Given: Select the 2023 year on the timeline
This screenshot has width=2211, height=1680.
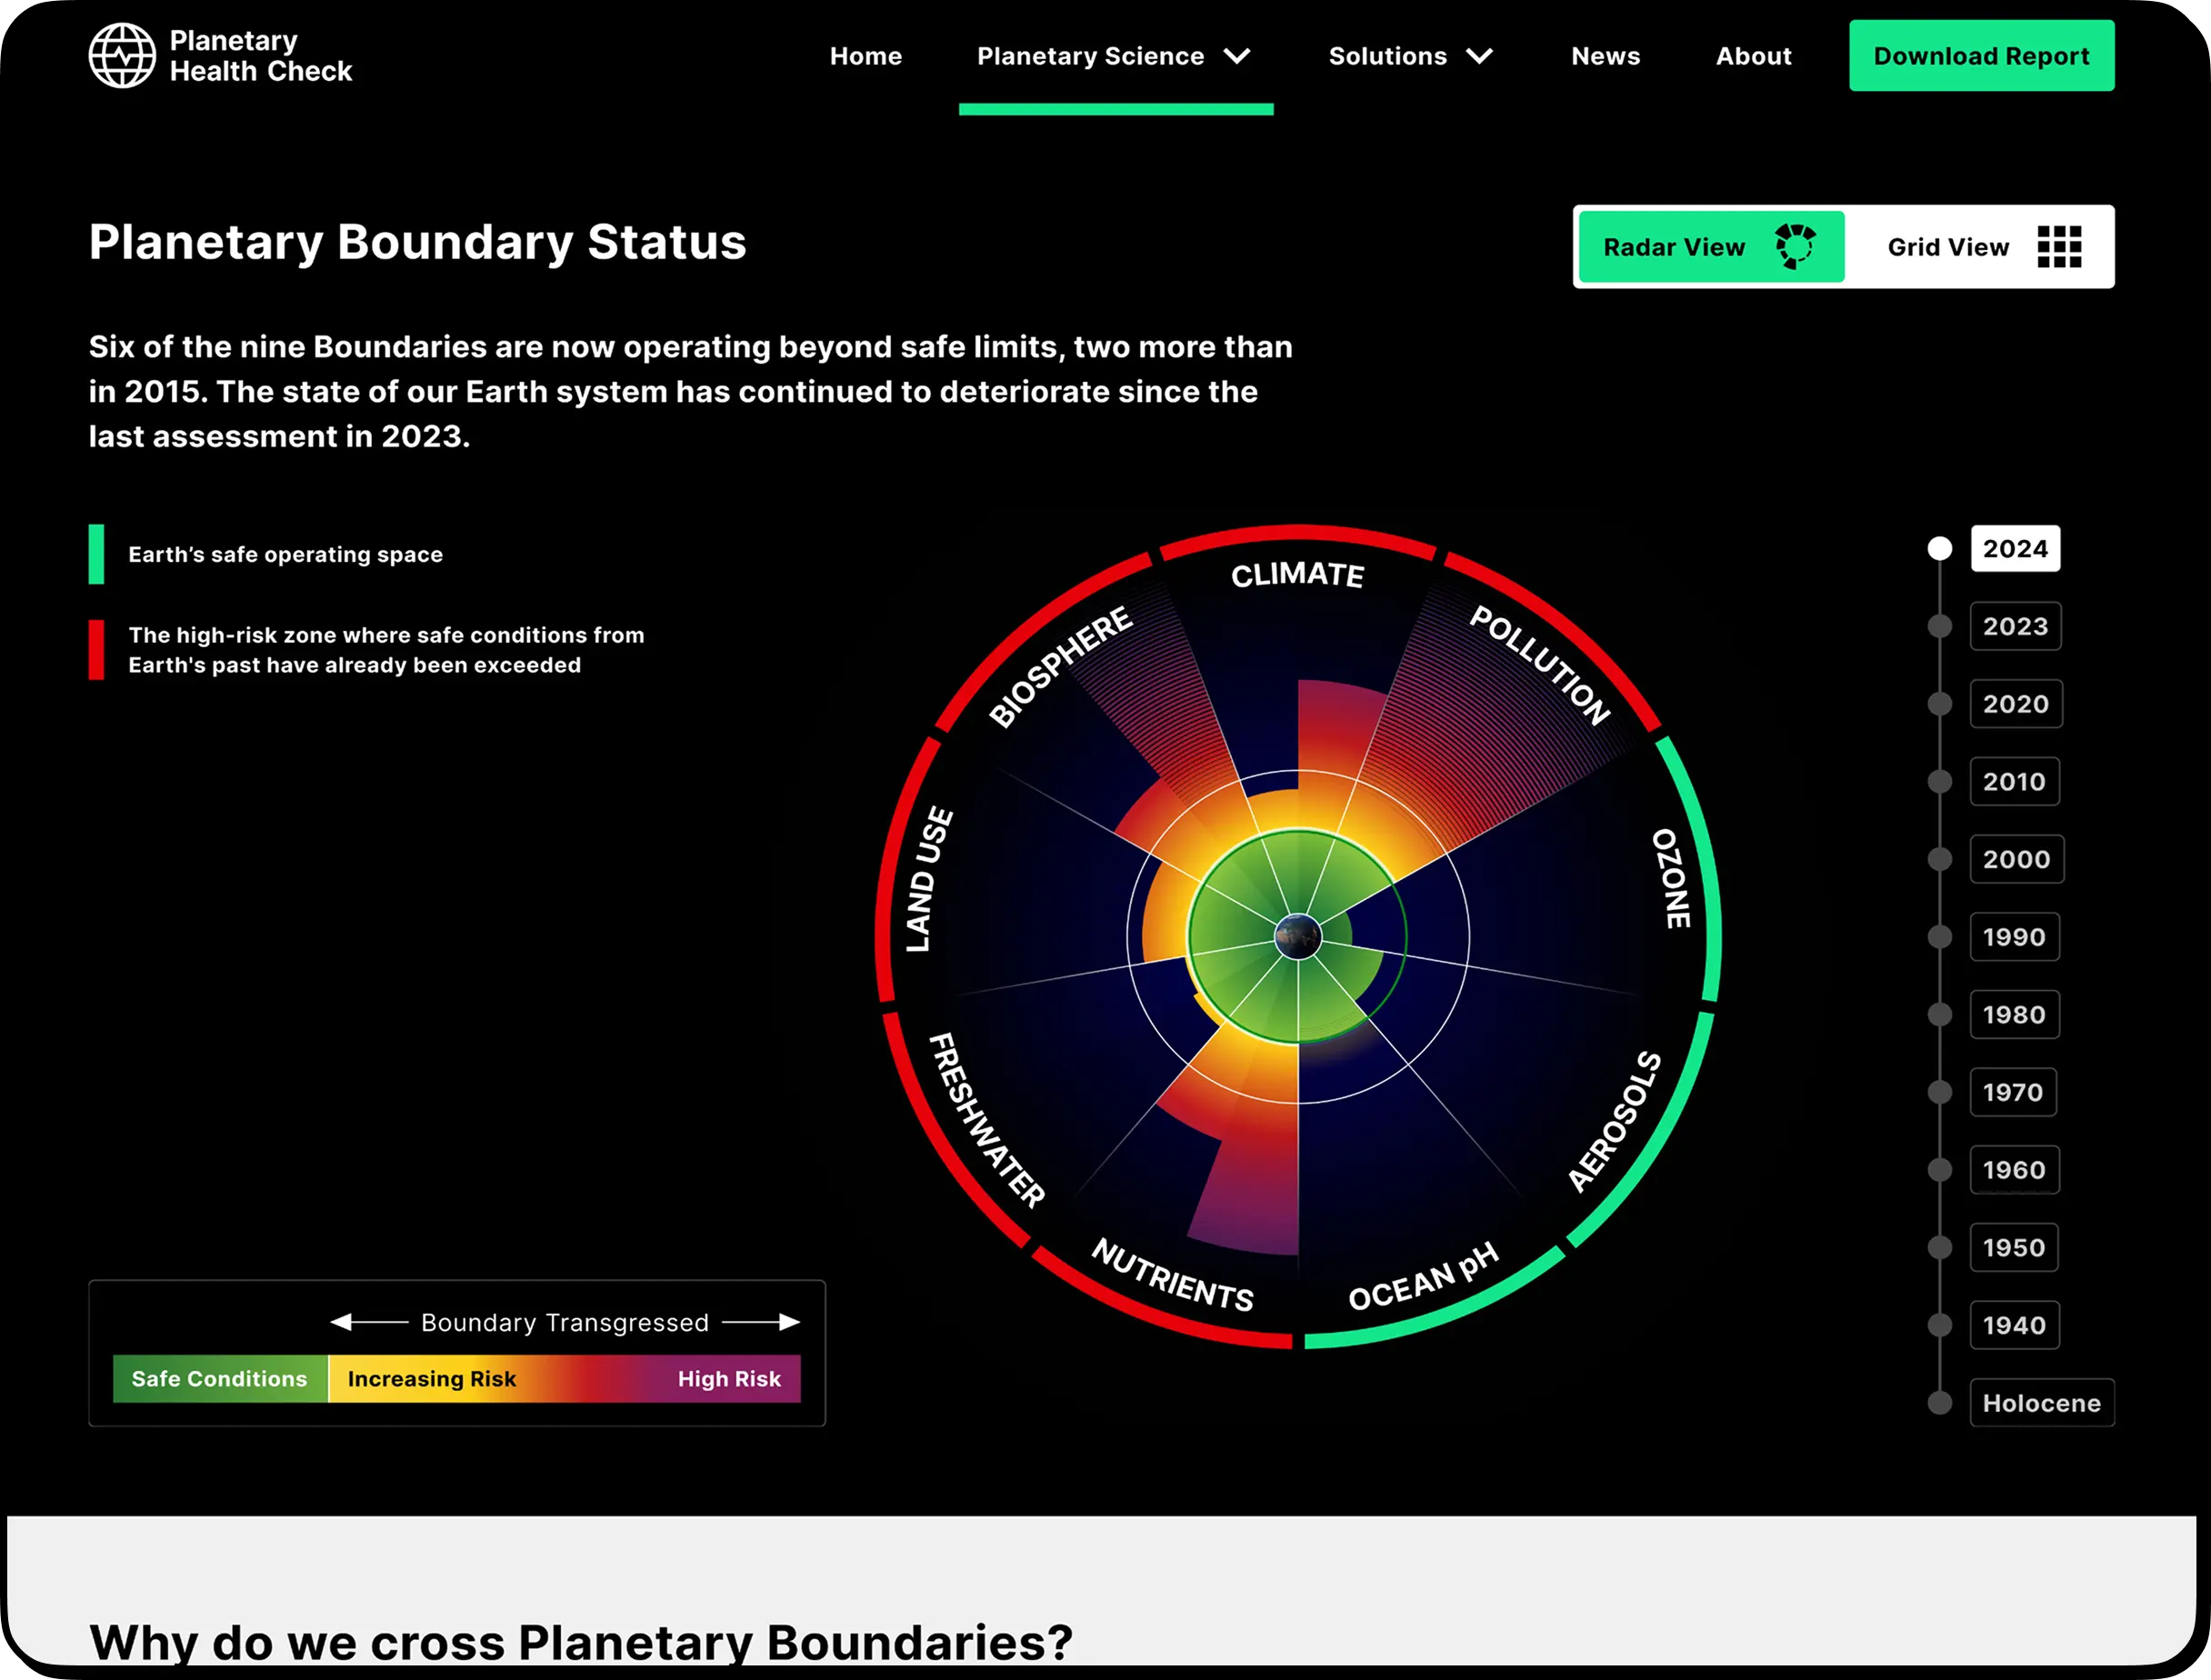Looking at the screenshot, I should (x=2016, y=626).
